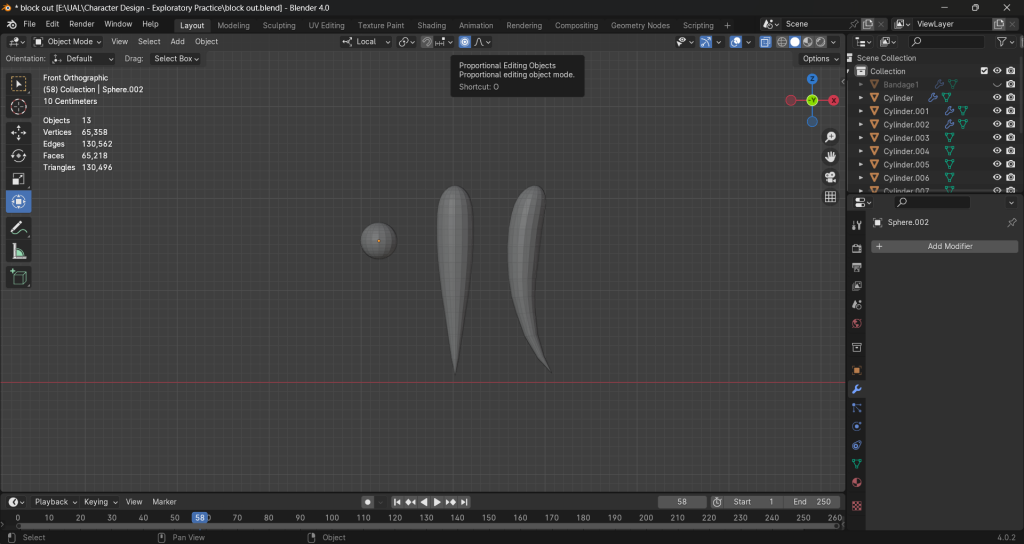
Task: Hide Cylinder.003 in viewport
Action: [997, 138]
